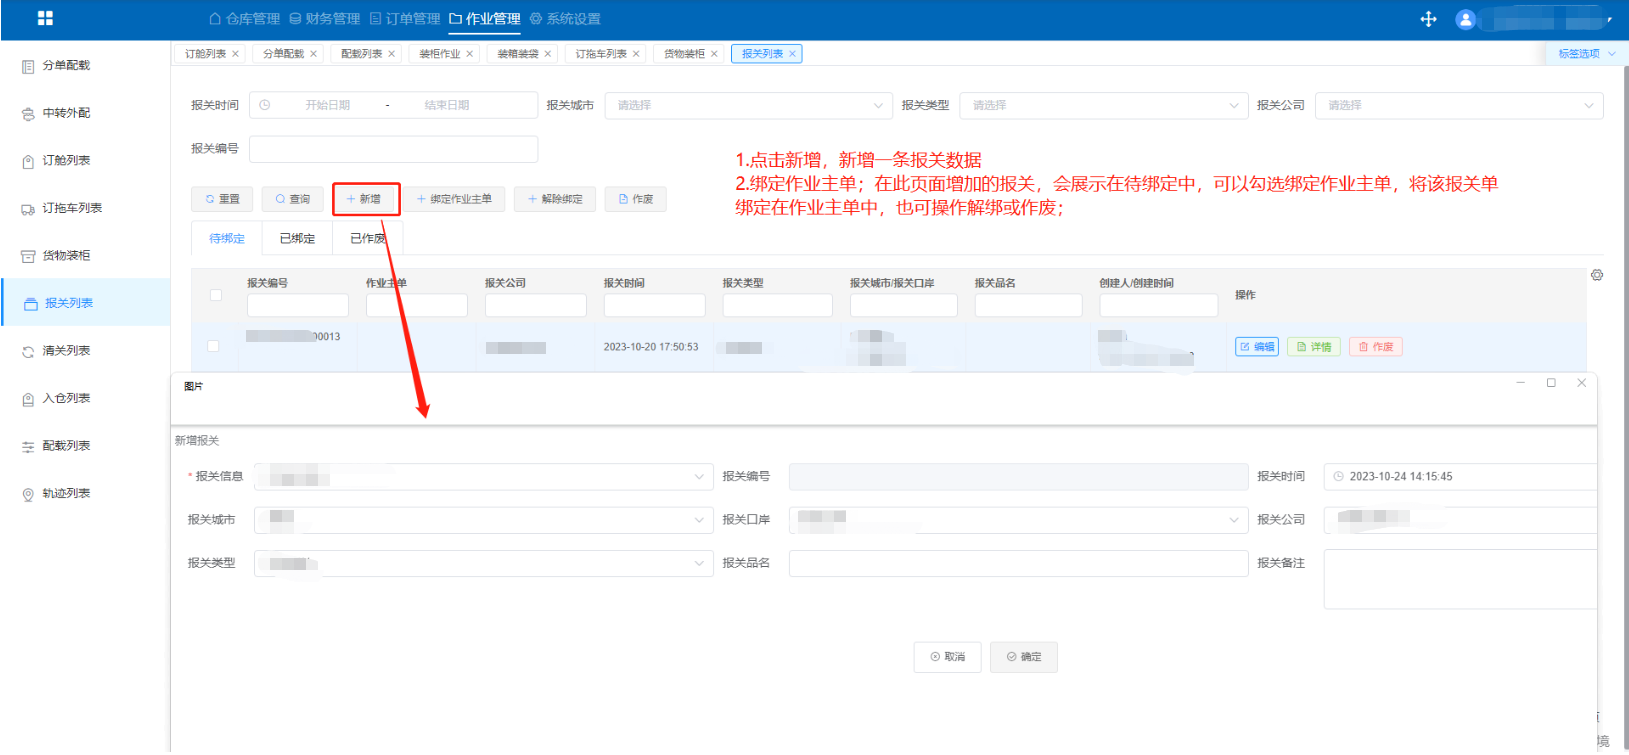Click red 作废 in the table row
The image size is (1629, 755).
1376,347
